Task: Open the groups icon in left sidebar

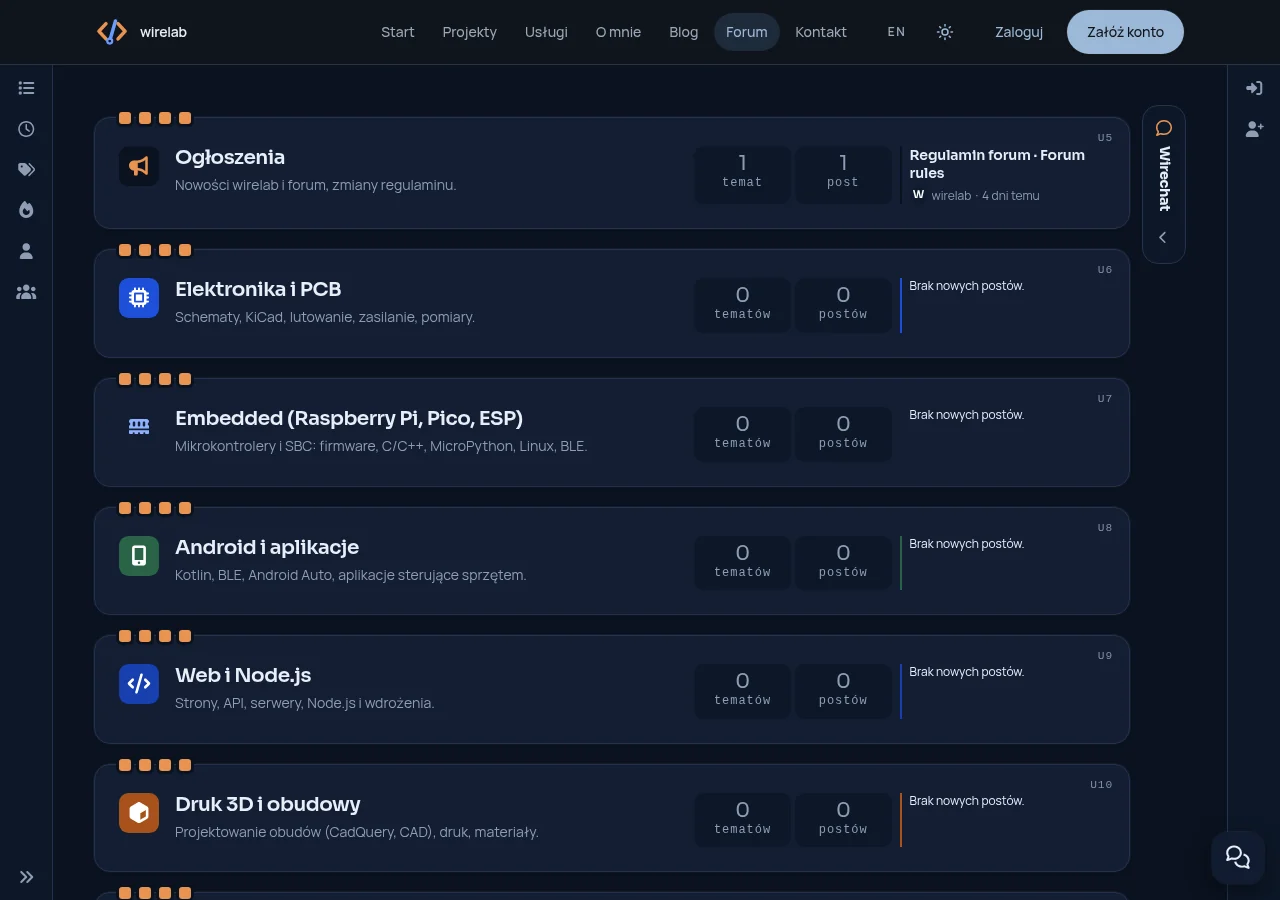Action: tap(27, 292)
